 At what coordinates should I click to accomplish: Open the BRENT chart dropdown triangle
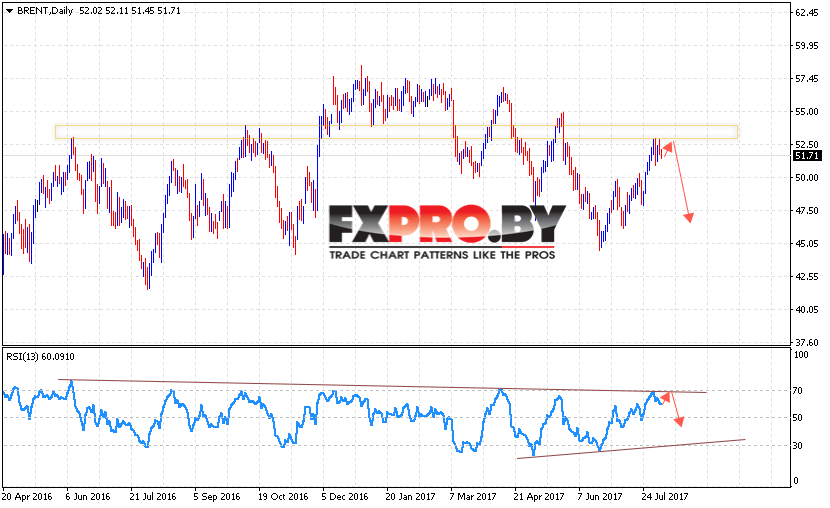tap(10, 11)
